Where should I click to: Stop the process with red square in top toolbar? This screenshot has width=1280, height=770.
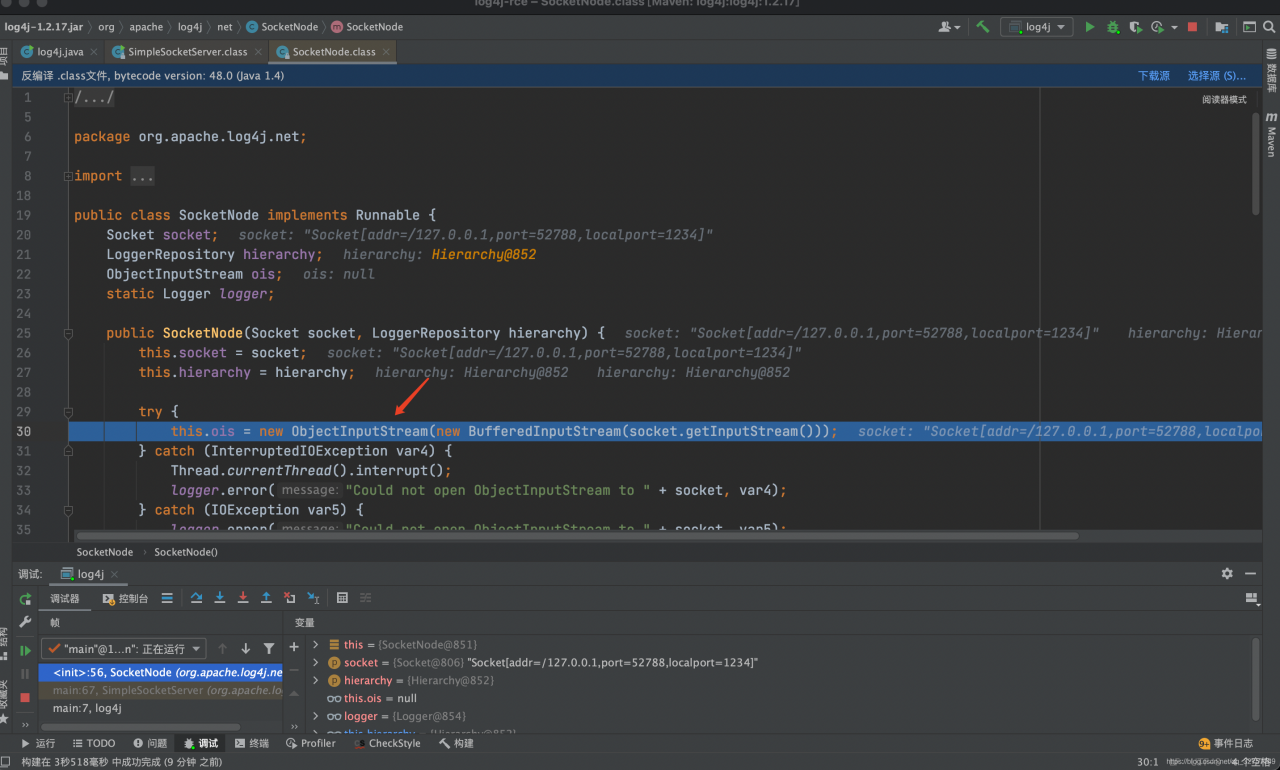(x=1192, y=27)
